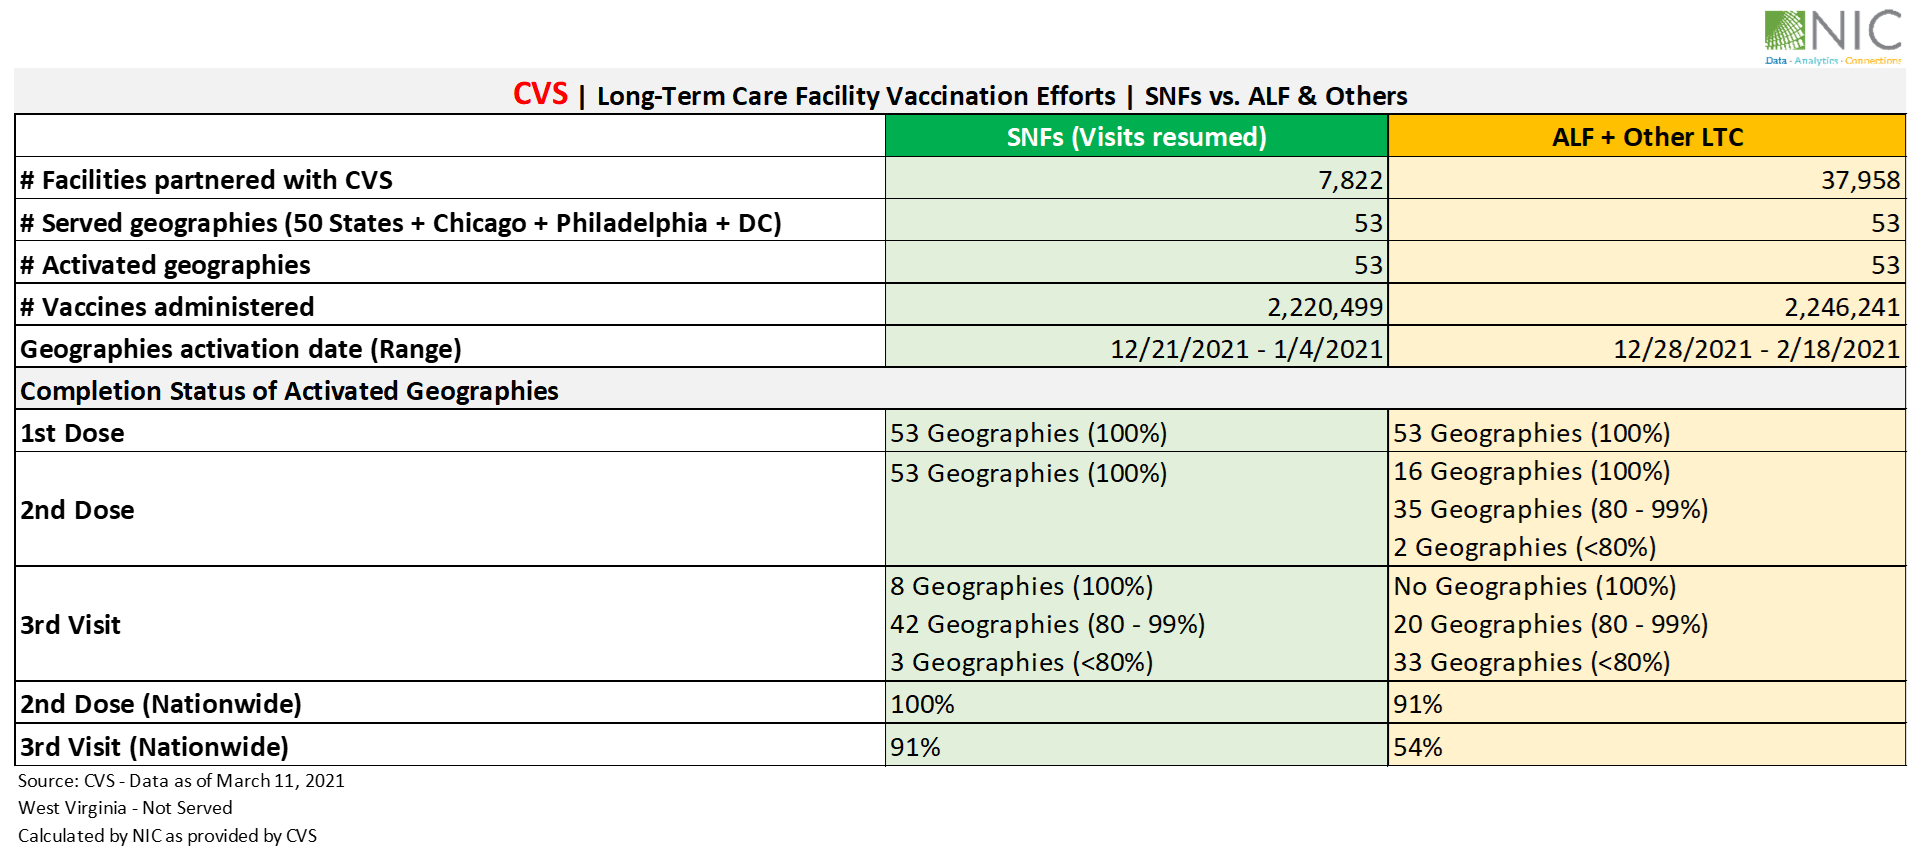
Task: Click 'Geographies activation date (Range)' label
Action: click(x=241, y=349)
